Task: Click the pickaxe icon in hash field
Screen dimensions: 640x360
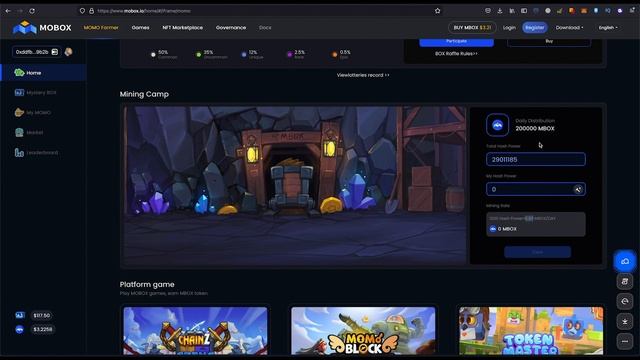Action: point(578,189)
